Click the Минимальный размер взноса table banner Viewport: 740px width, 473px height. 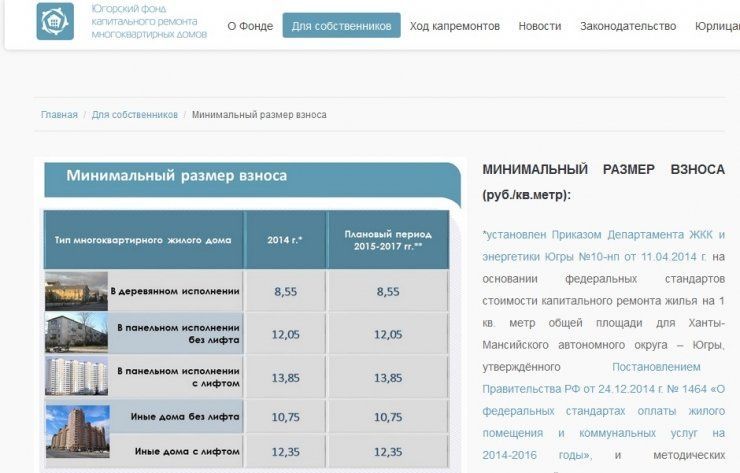[252, 180]
